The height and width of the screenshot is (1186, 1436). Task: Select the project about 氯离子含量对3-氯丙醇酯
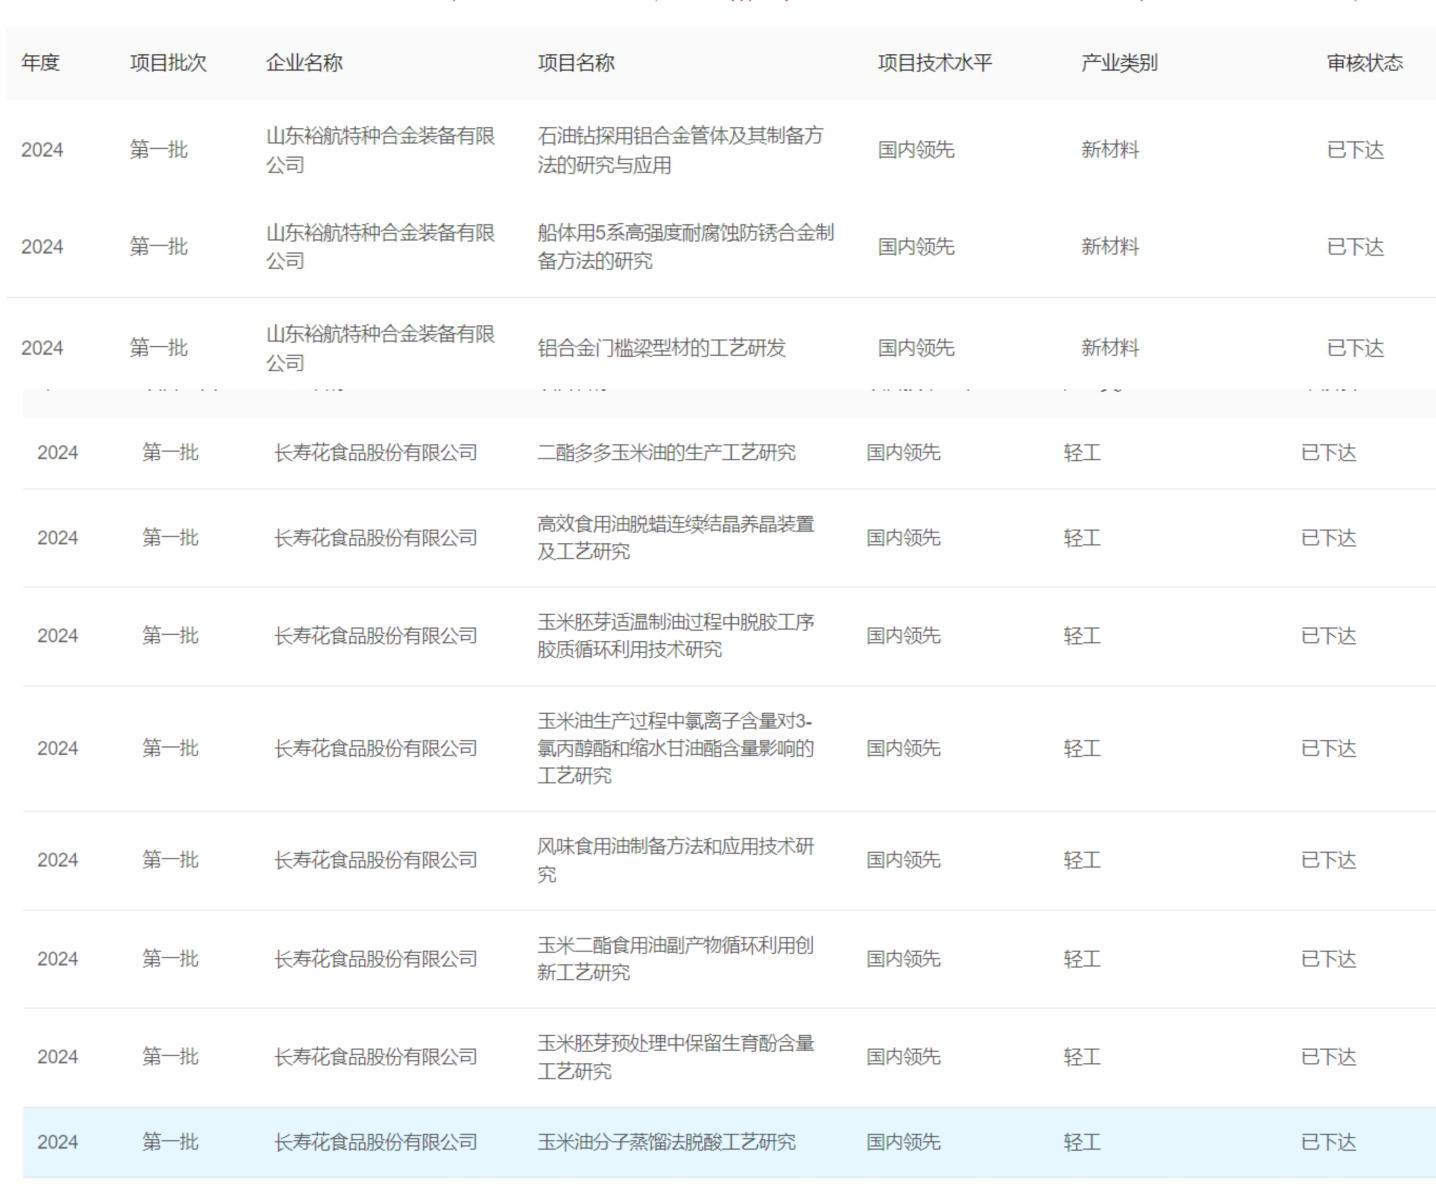(675, 748)
